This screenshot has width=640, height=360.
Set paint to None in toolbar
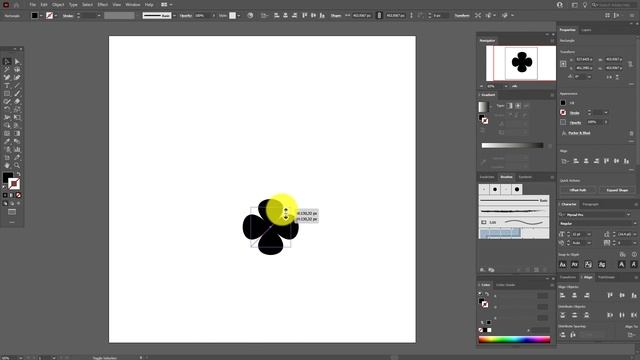(x=18, y=195)
